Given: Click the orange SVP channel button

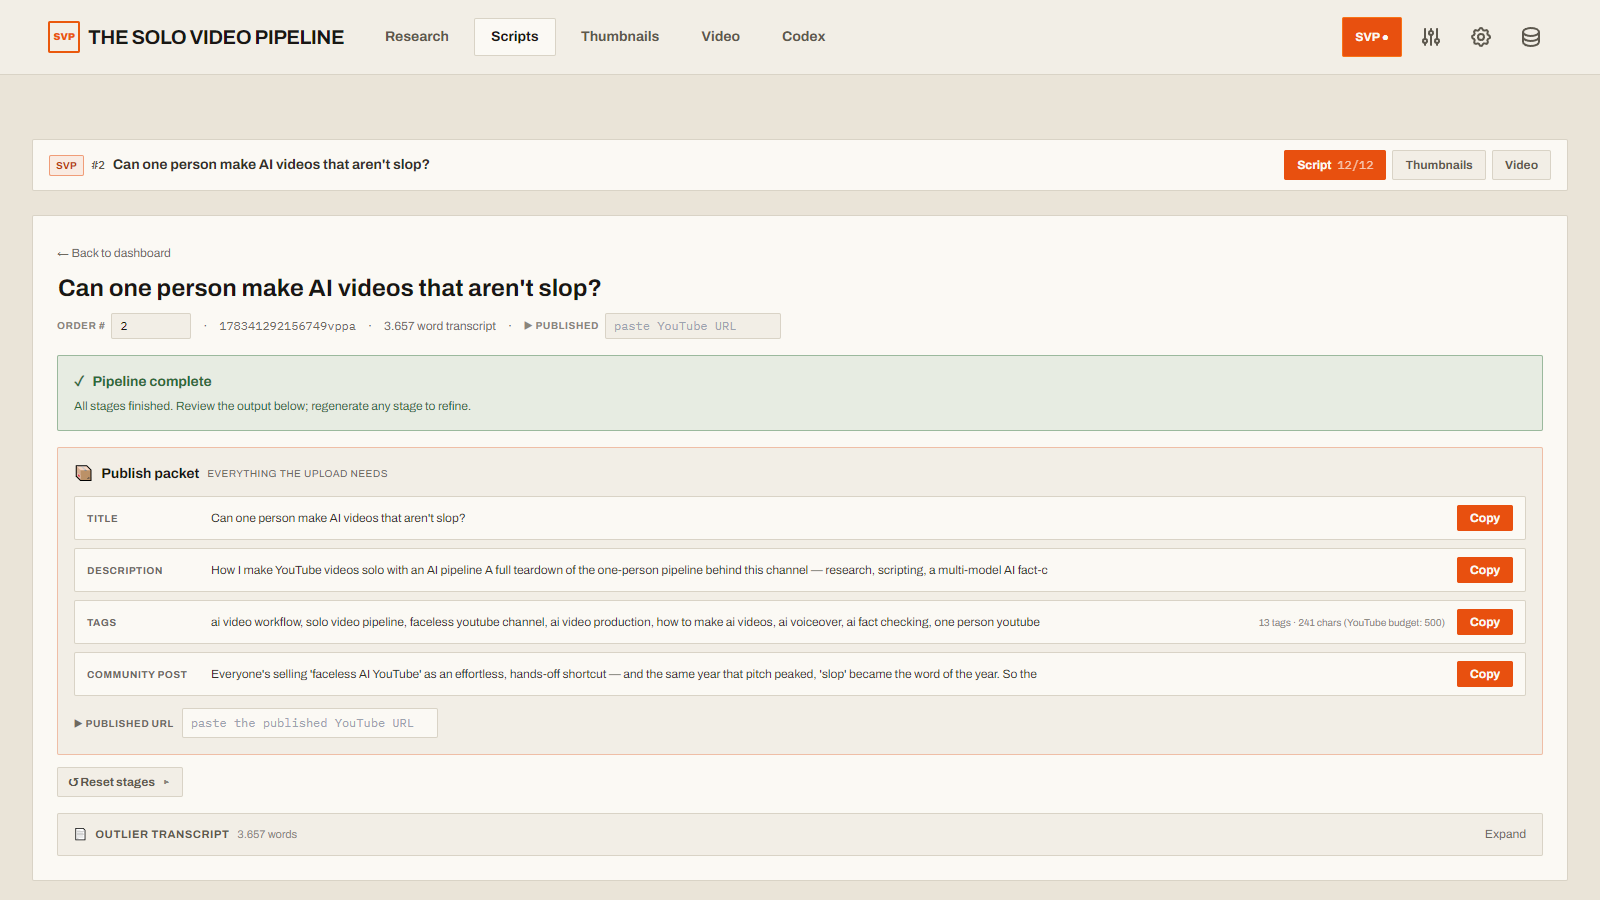Looking at the screenshot, I should pyautogui.click(x=1372, y=37).
